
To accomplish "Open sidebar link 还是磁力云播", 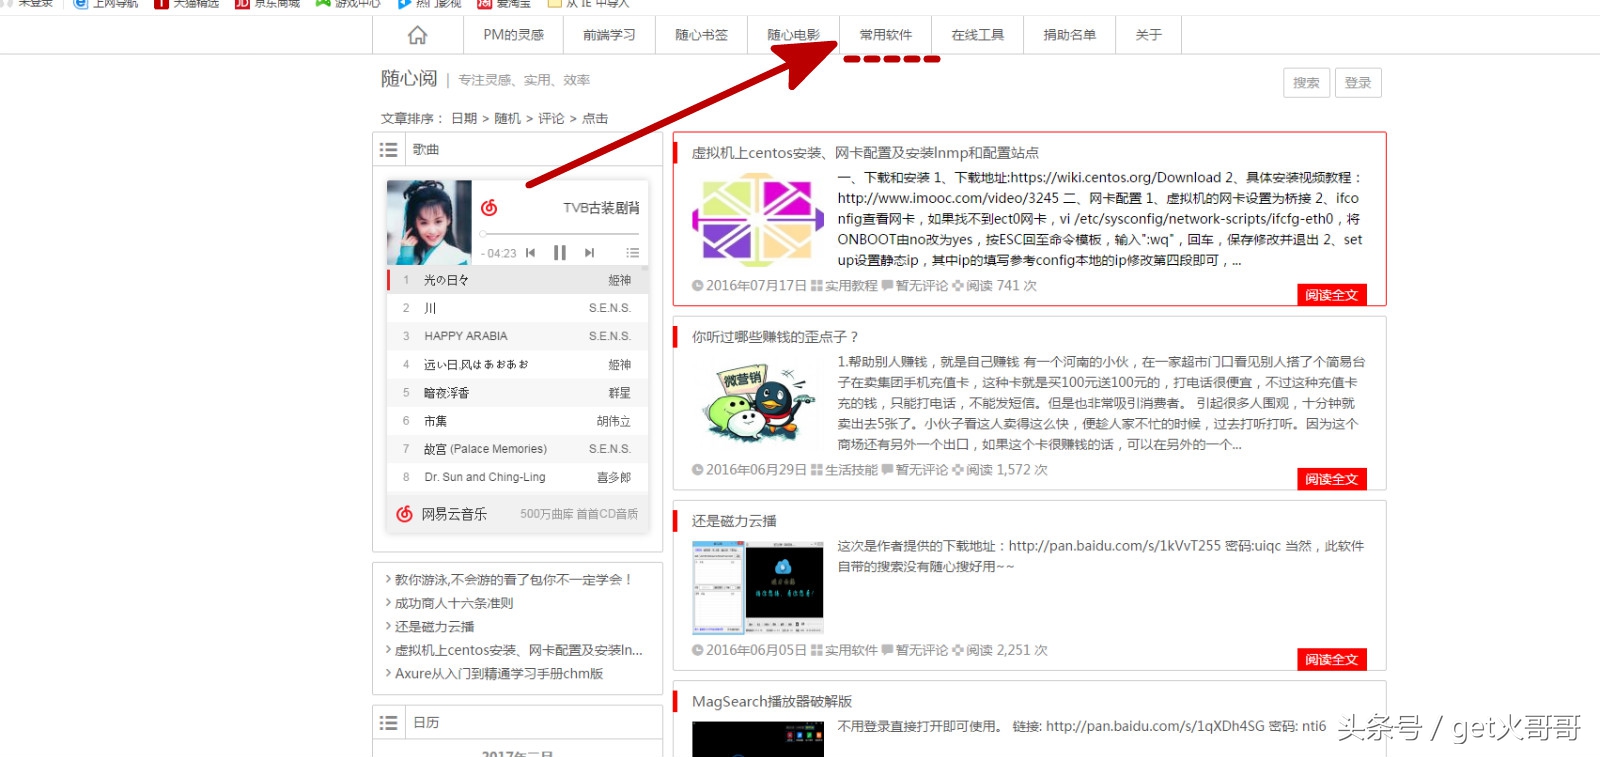I will click(x=434, y=627).
